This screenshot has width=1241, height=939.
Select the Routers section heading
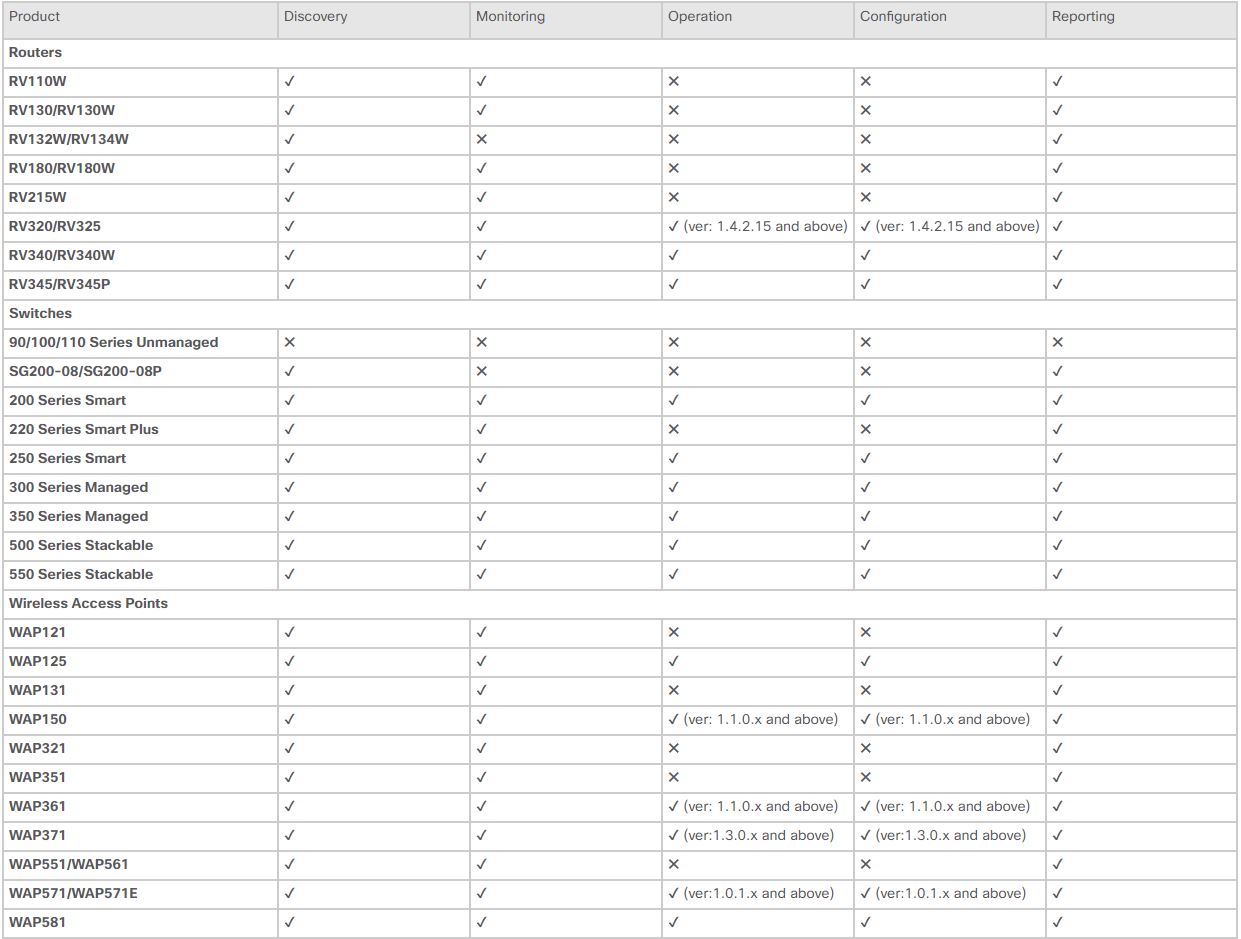point(35,52)
